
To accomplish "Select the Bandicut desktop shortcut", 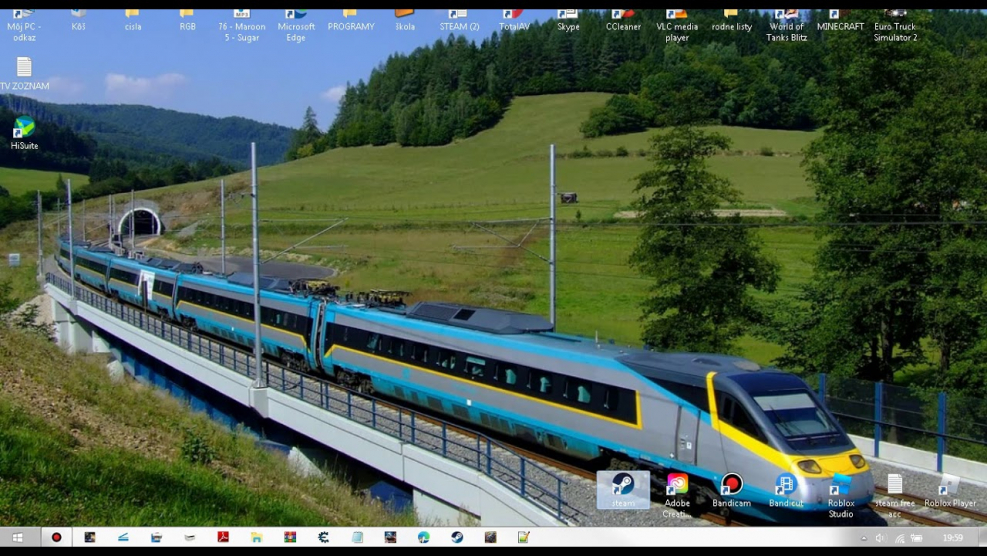I will pyautogui.click(x=786, y=490).
